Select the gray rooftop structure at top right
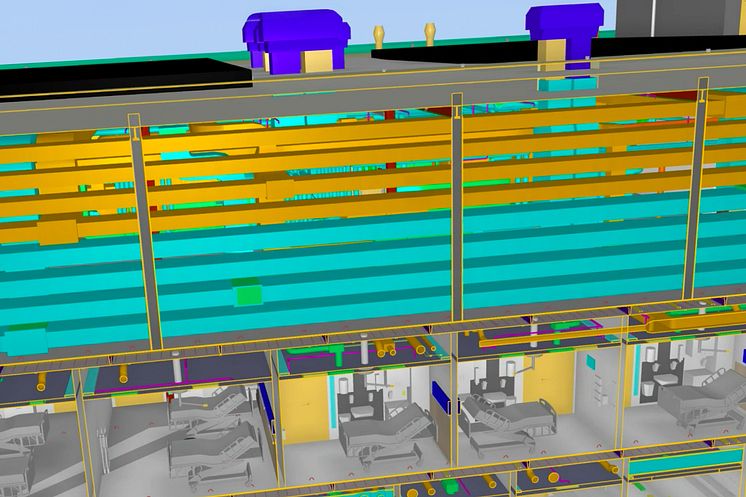The image size is (746, 497). 680,18
